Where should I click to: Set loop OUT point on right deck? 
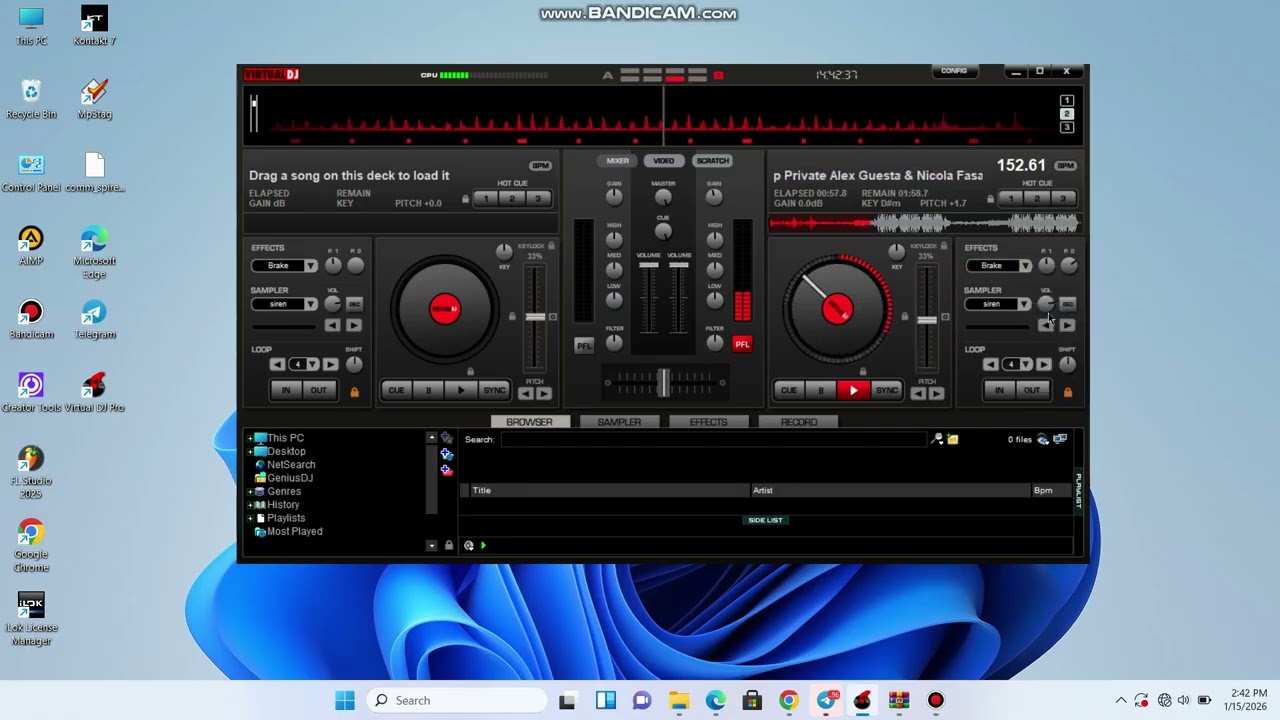tap(1031, 390)
